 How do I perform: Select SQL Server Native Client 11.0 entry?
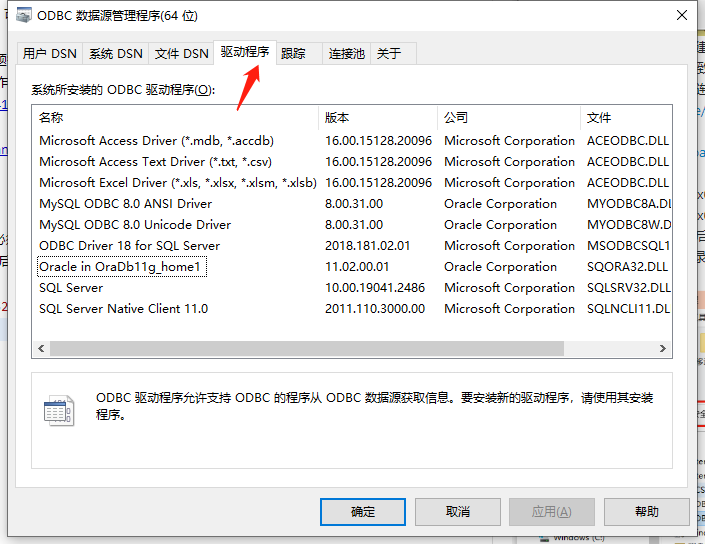coord(123,309)
